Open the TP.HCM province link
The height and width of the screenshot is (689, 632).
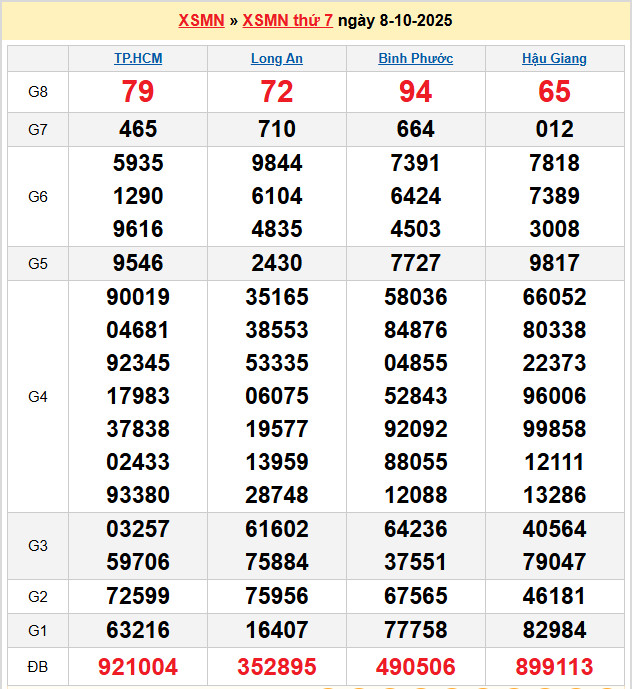pos(138,59)
